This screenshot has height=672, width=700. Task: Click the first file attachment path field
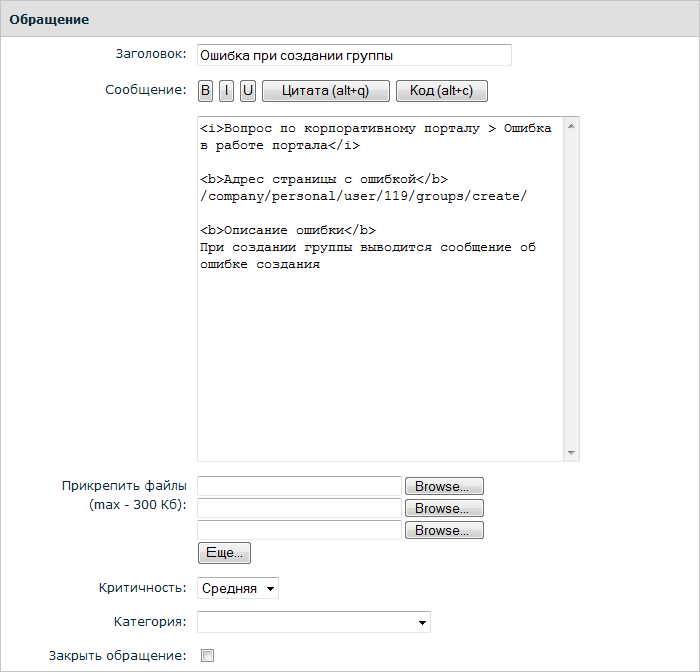[299, 486]
